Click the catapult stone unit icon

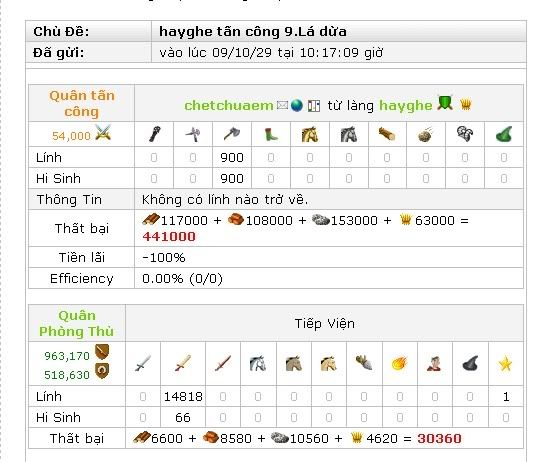point(426,134)
